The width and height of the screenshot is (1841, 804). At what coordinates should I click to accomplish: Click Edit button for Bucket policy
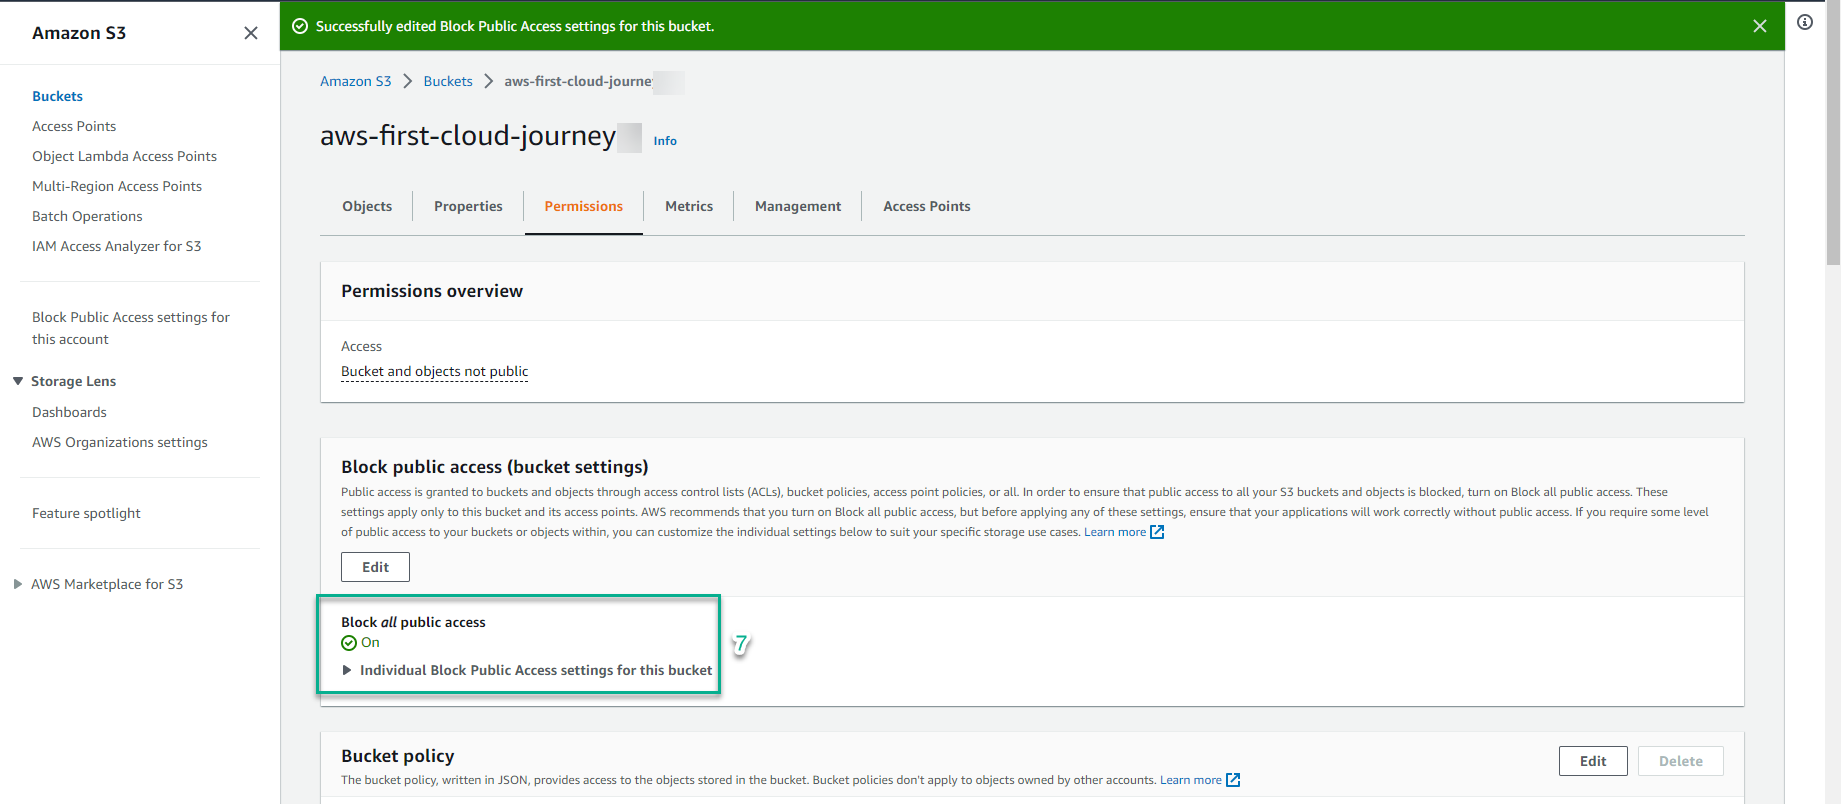point(1593,761)
